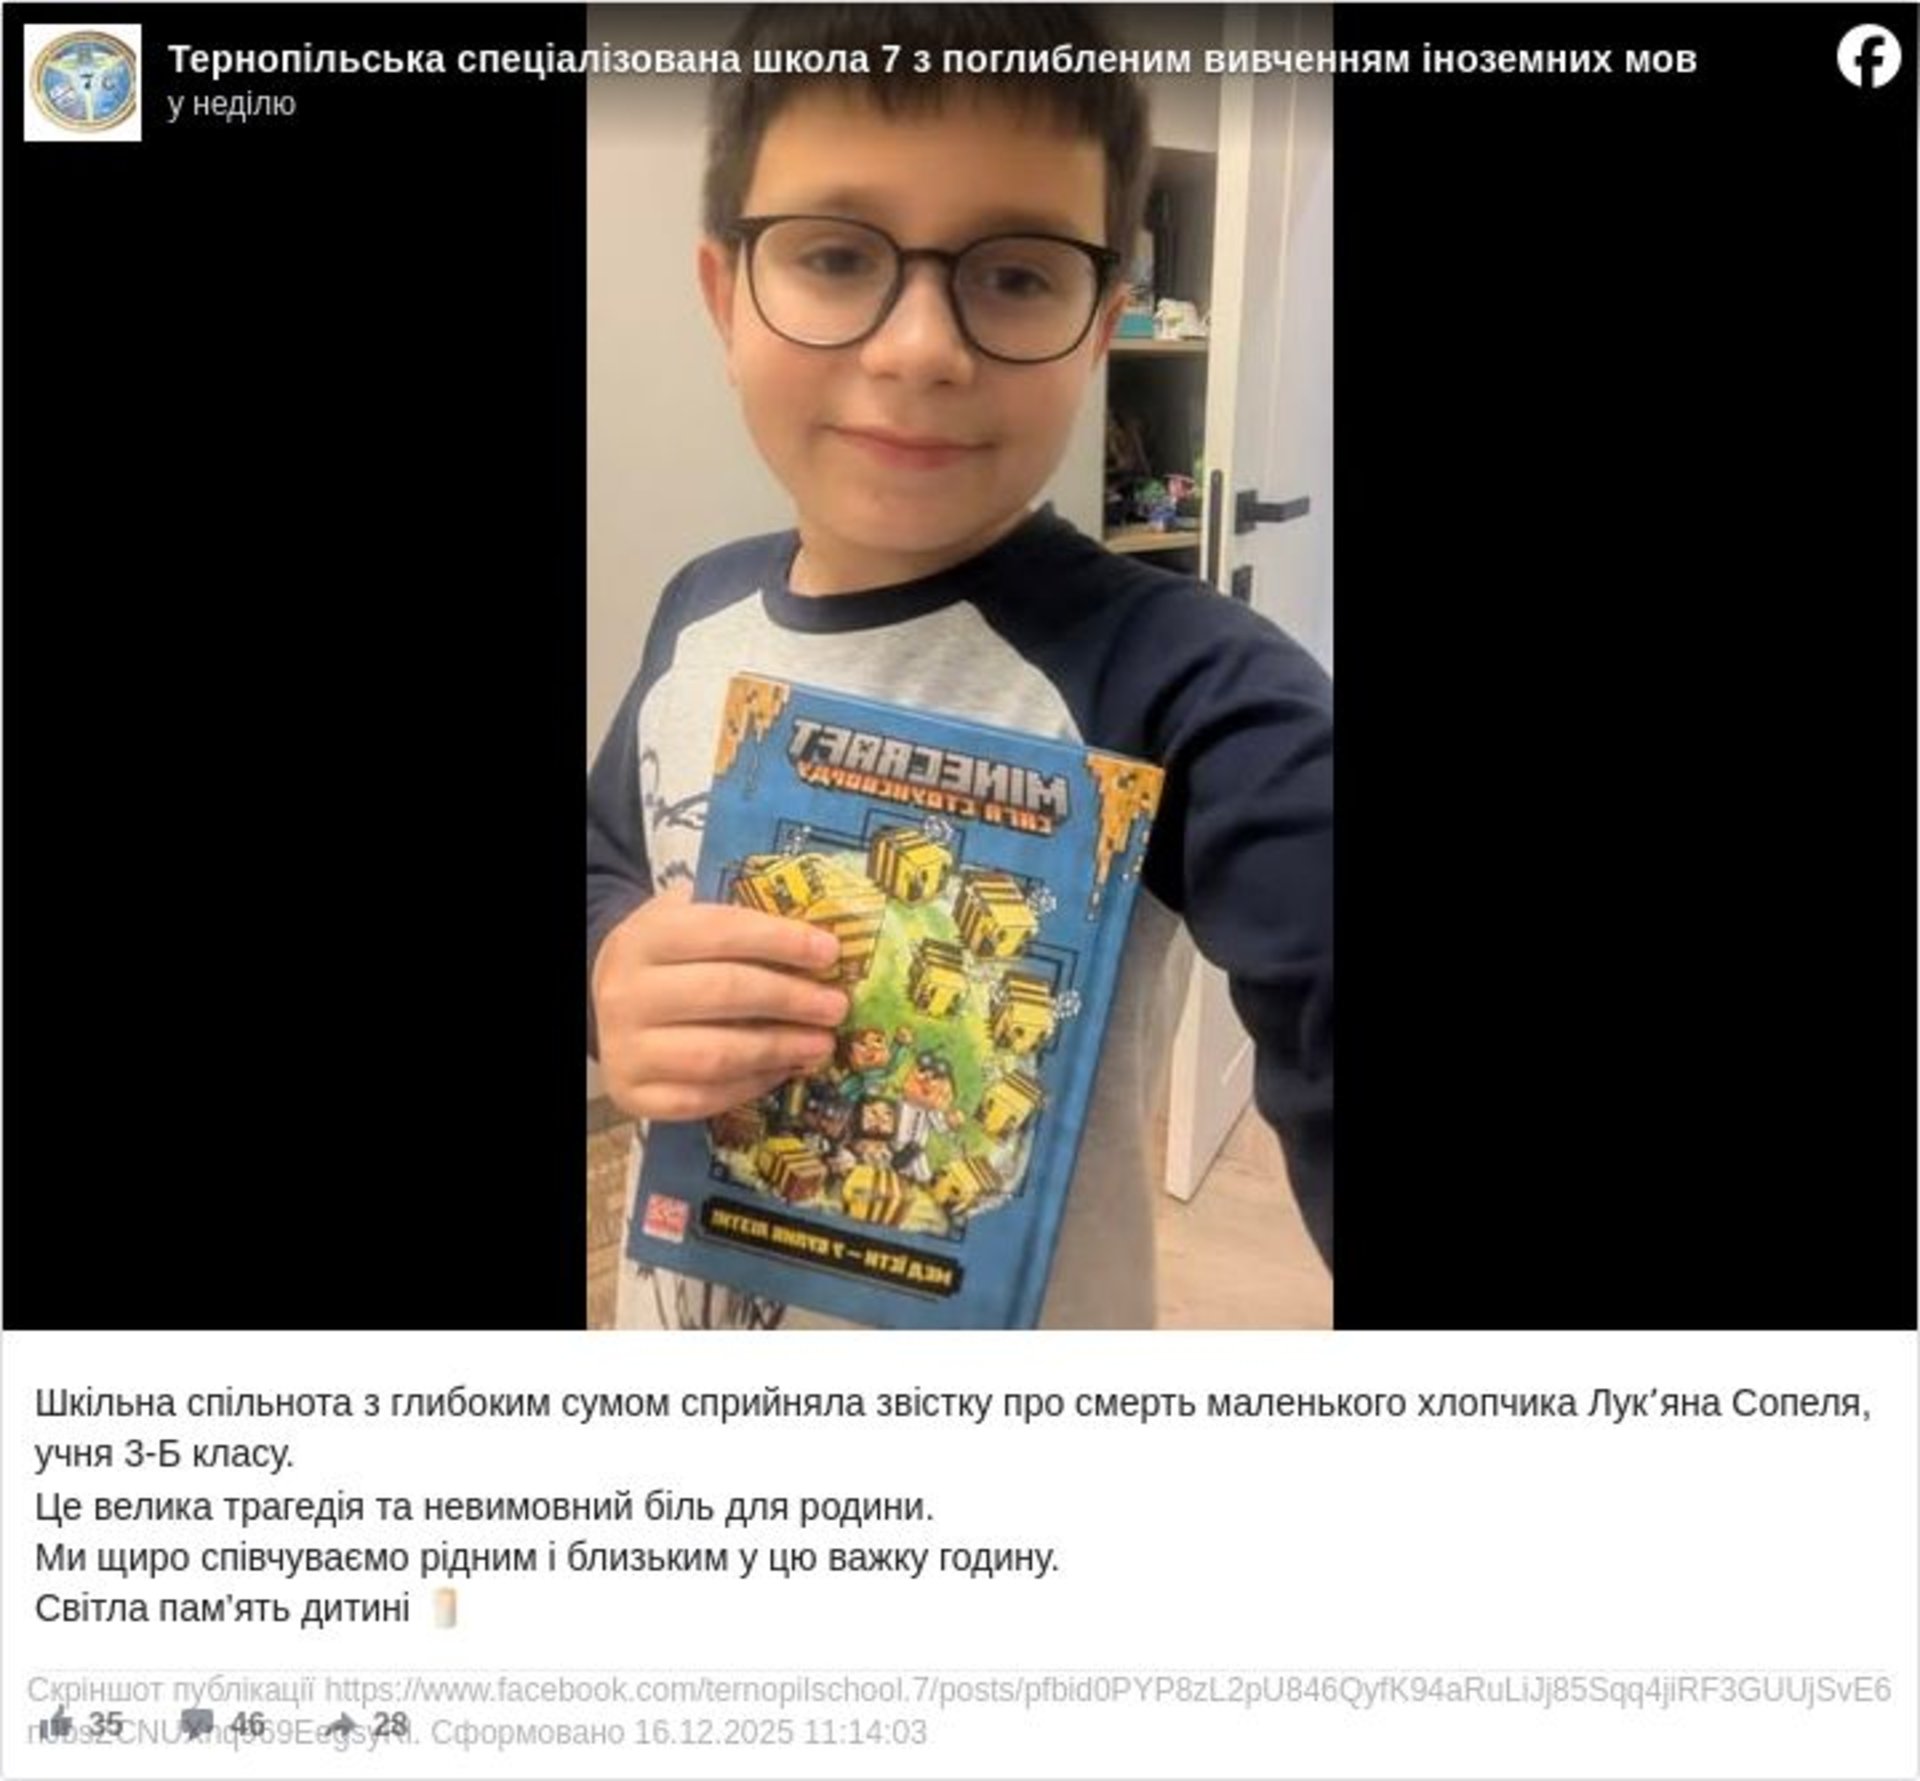This screenshot has width=1920, height=1781.
Task: Click the school's round profile avatar
Action: pyautogui.click(x=83, y=83)
